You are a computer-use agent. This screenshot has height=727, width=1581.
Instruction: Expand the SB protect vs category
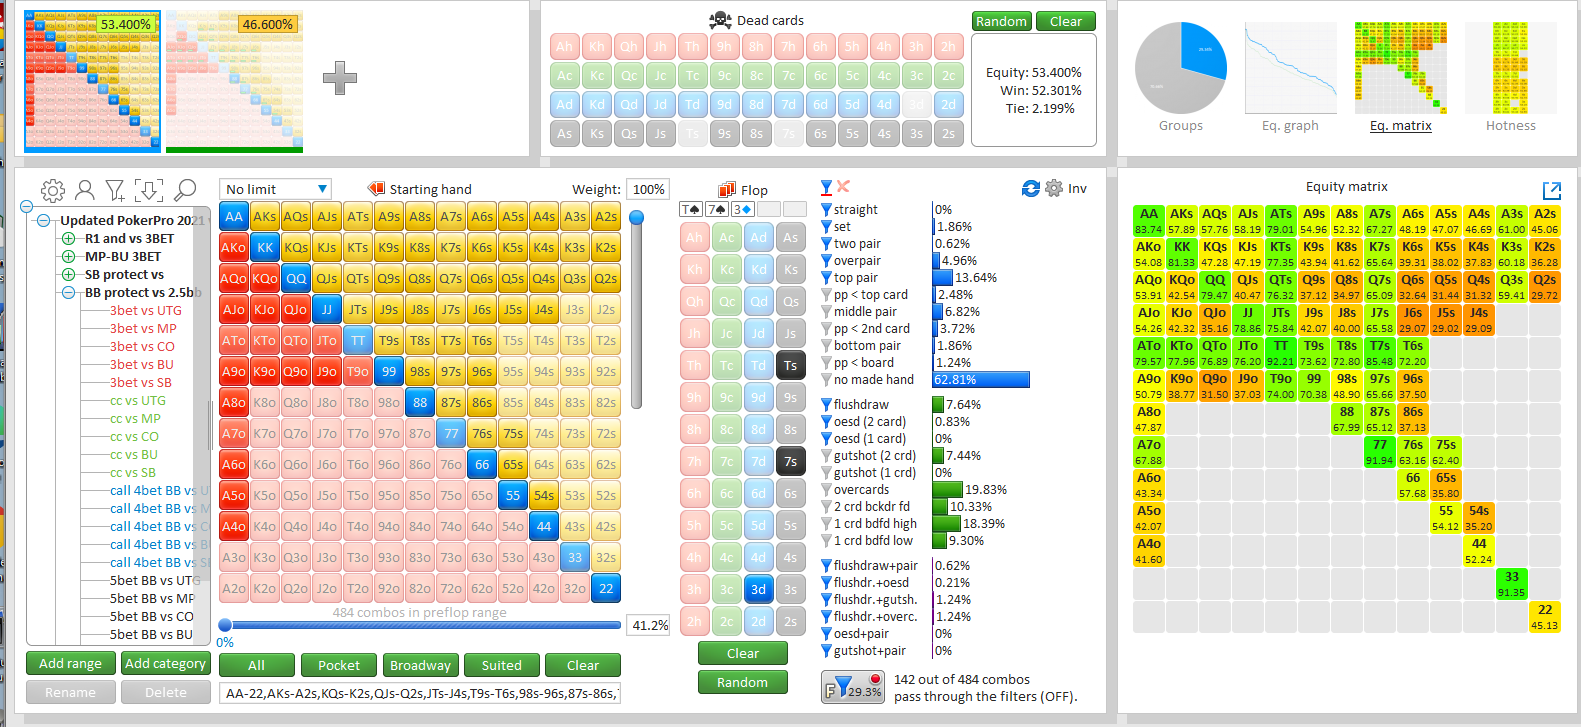[68, 275]
